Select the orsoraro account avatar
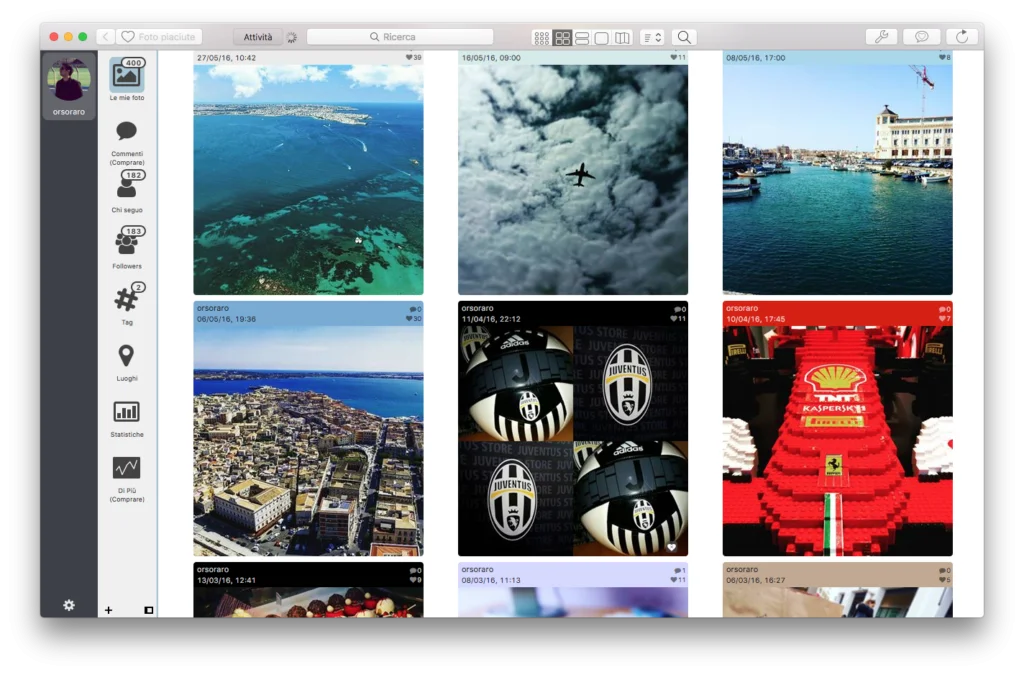This screenshot has width=1024, height=675. [x=69, y=79]
